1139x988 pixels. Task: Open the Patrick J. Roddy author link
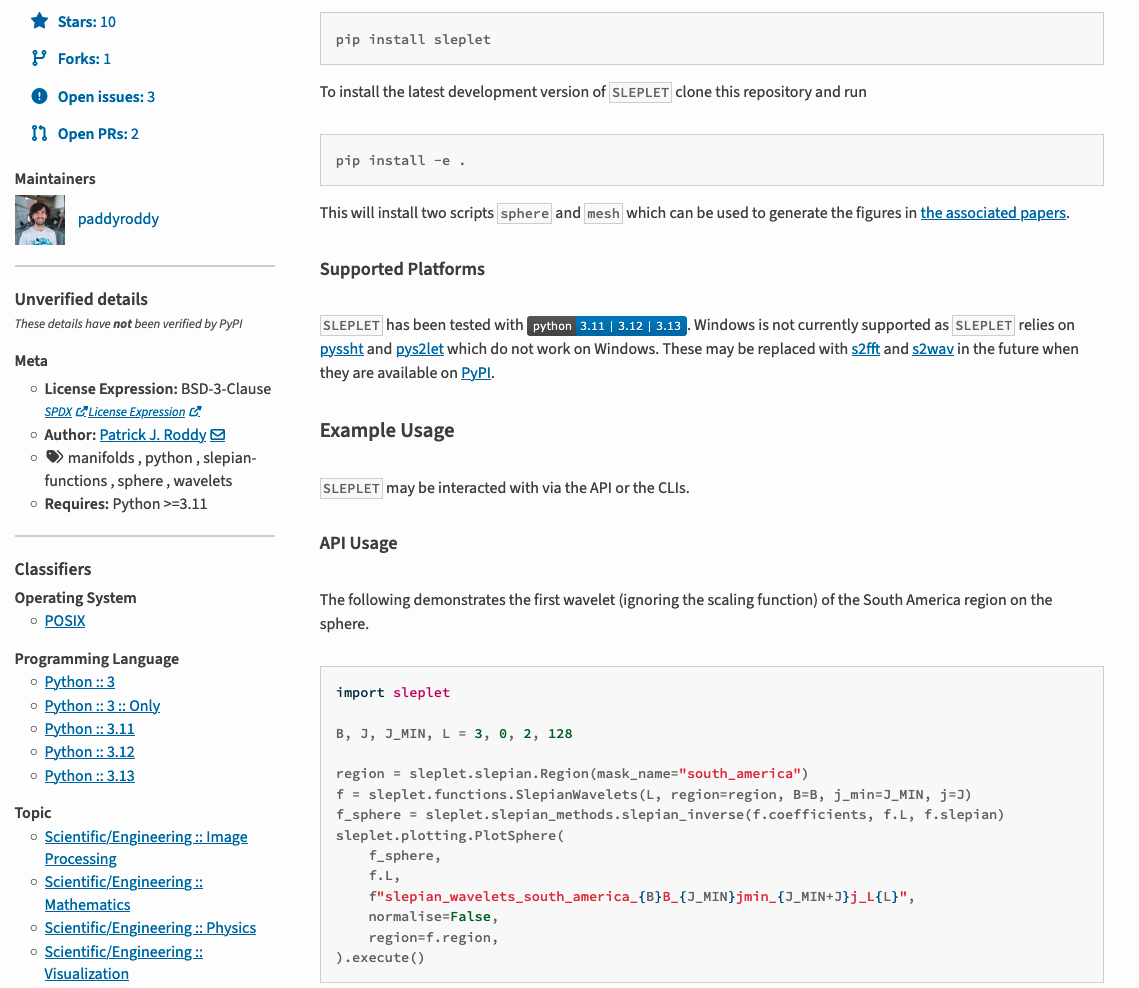150,434
